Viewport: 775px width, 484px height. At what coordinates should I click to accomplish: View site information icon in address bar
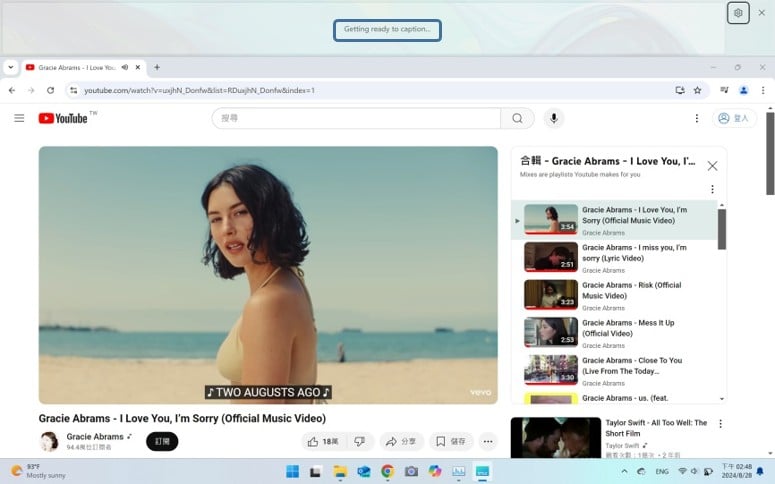click(x=74, y=90)
